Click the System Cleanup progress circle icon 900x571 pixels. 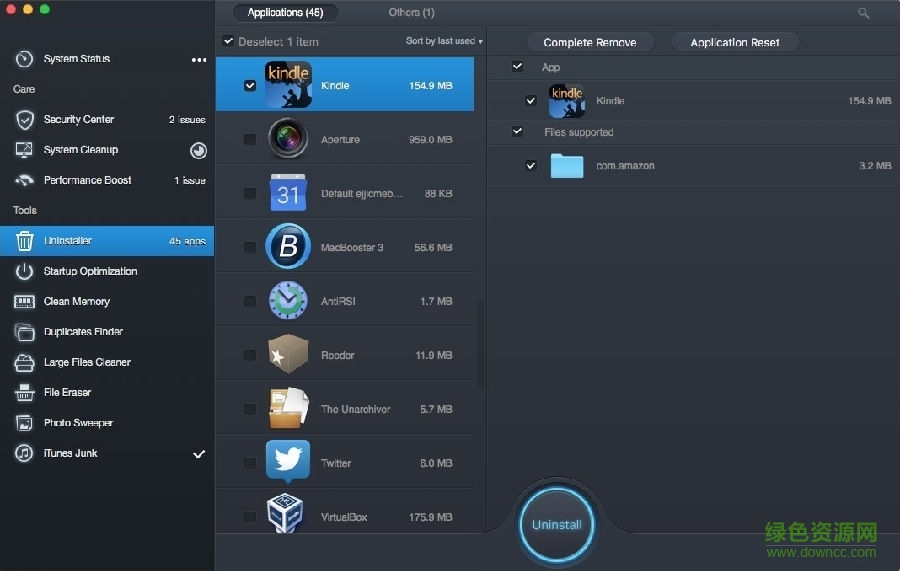tap(198, 150)
